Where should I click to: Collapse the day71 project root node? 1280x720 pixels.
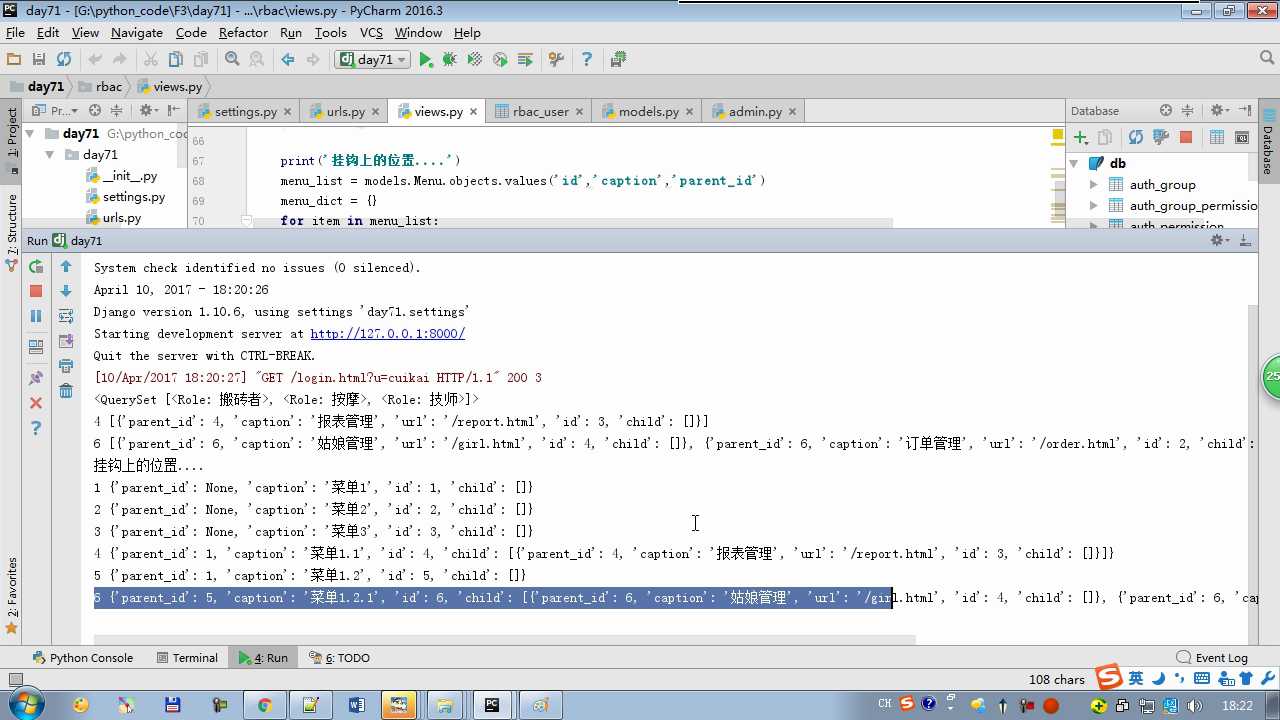coord(29,133)
